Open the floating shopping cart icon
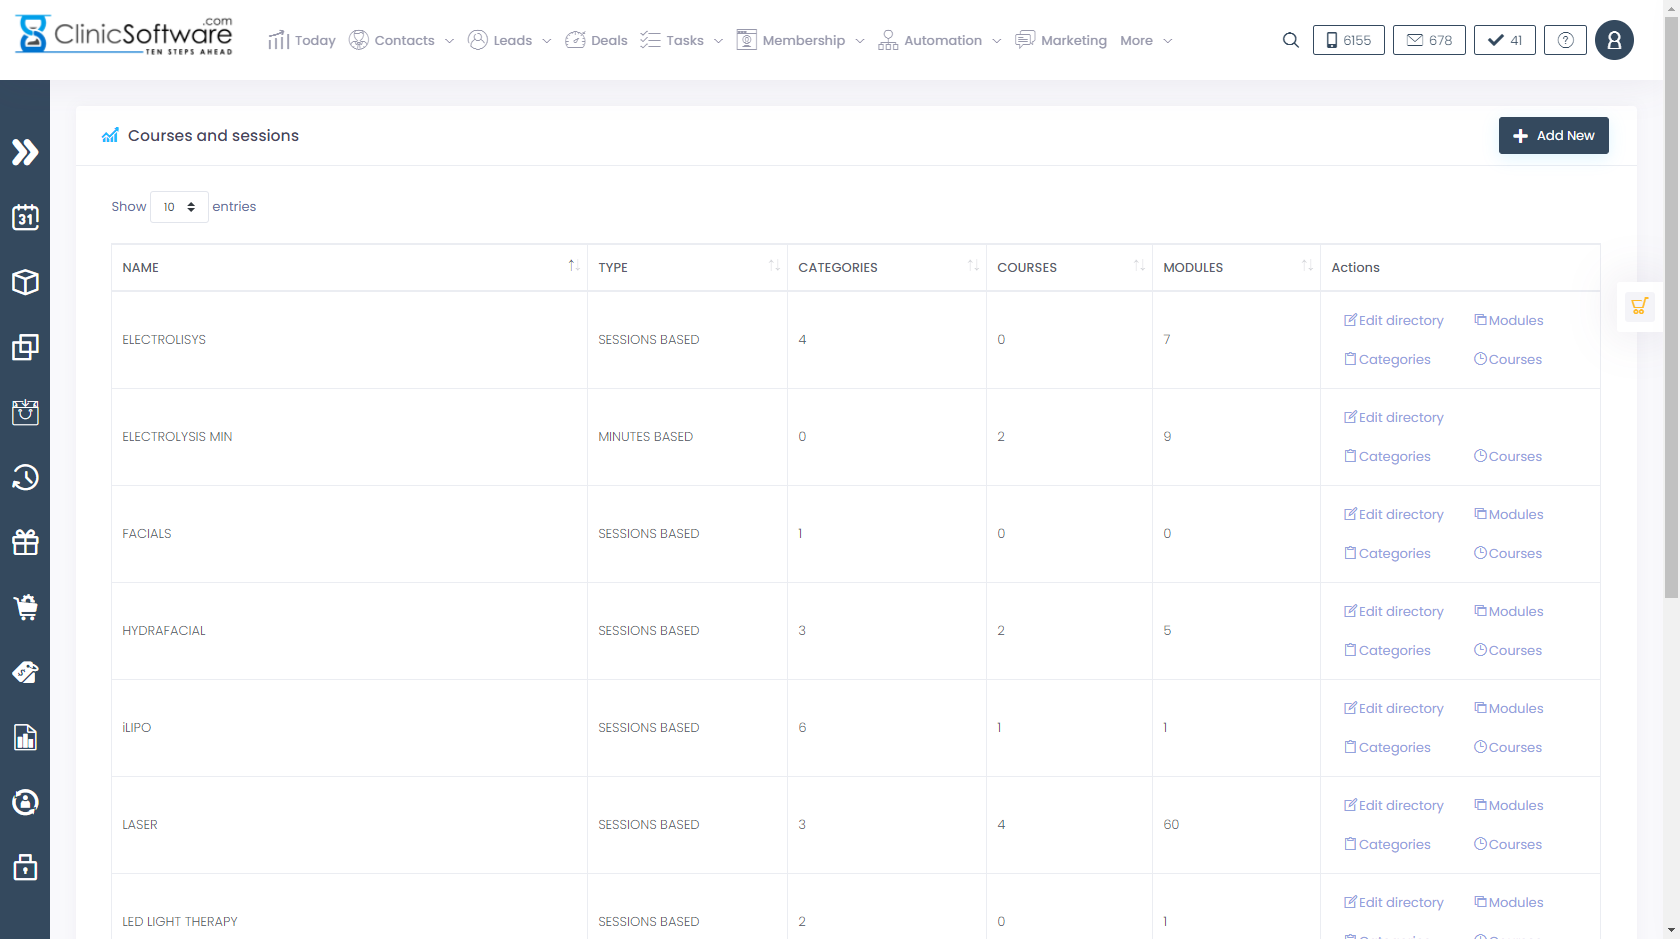The width and height of the screenshot is (1680, 939). coord(1639,306)
